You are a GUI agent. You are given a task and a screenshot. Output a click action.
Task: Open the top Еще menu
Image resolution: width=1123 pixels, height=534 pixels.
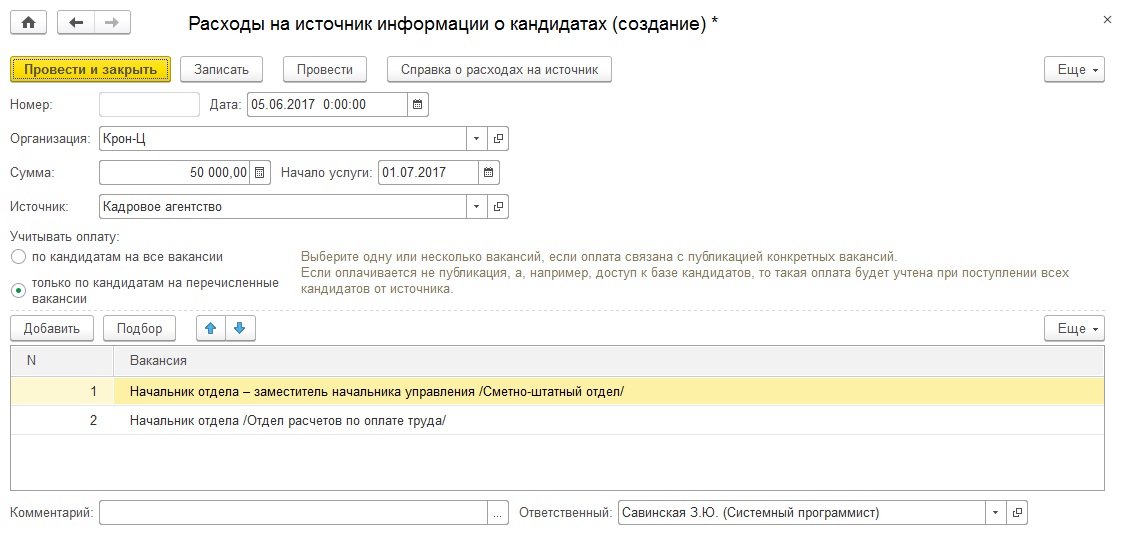point(1074,69)
